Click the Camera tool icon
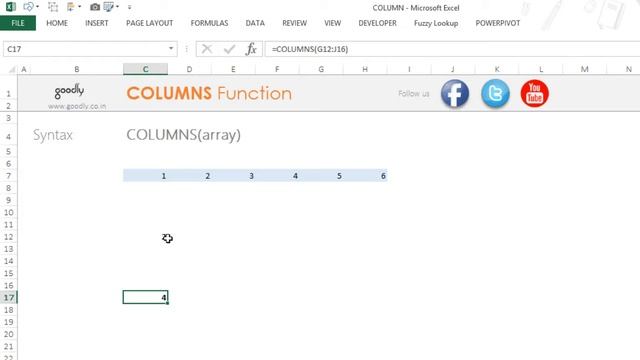This screenshot has height=360, width=640. tap(95, 7)
